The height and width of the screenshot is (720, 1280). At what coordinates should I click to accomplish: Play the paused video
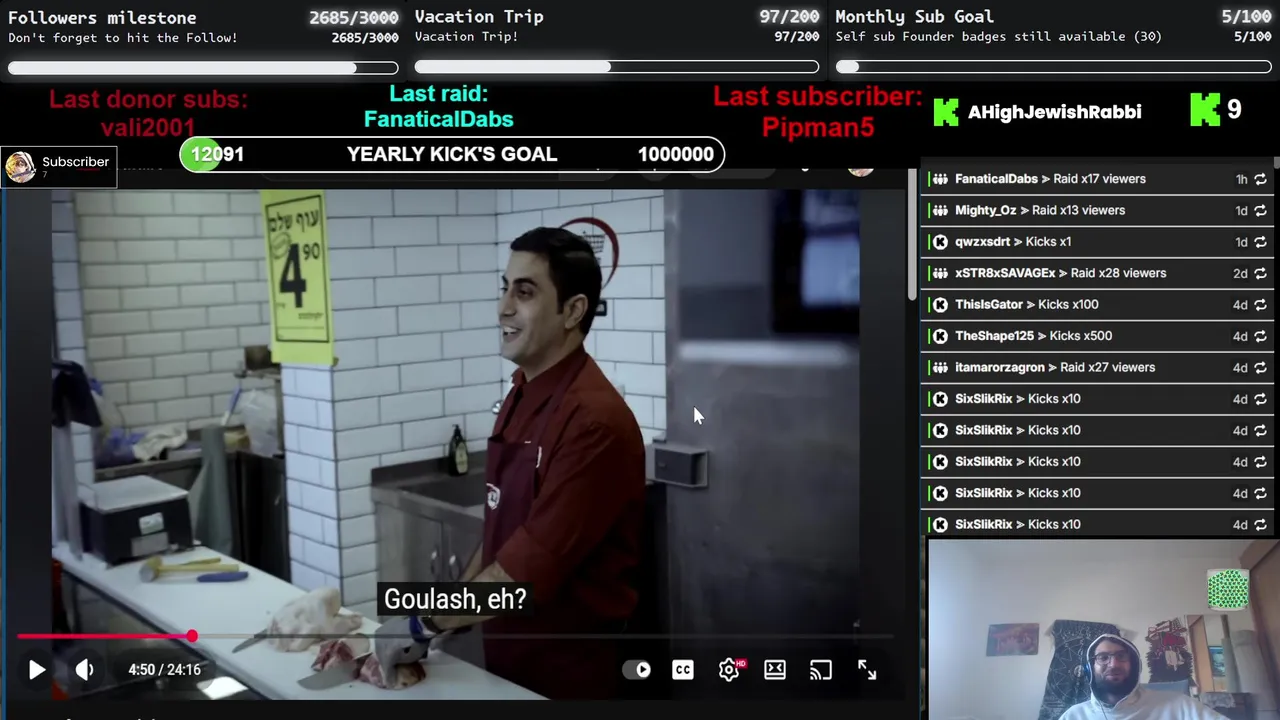click(x=37, y=670)
